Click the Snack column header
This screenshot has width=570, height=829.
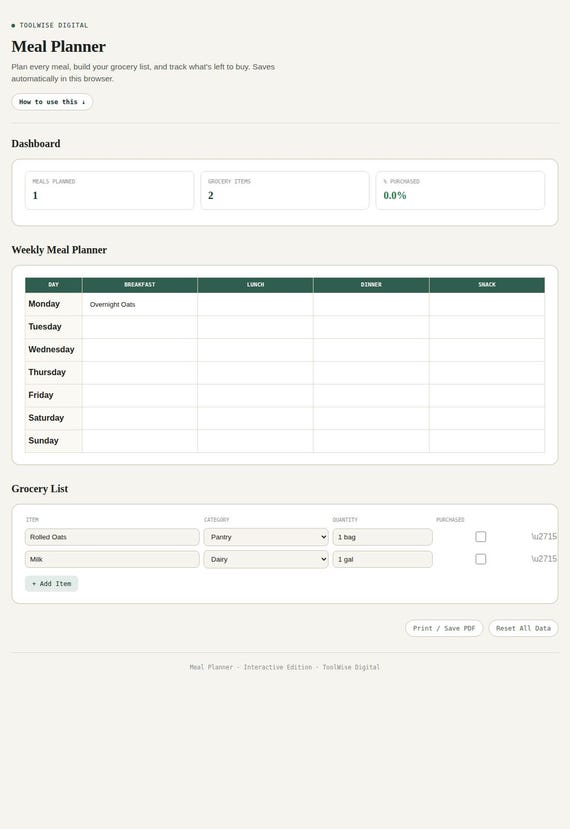(x=487, y=285)
